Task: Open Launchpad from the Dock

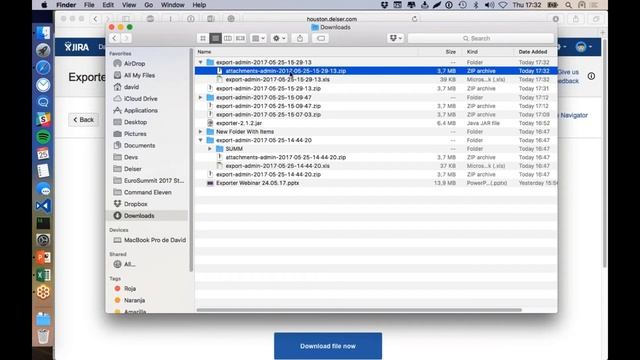Action: tap(43, 50)
